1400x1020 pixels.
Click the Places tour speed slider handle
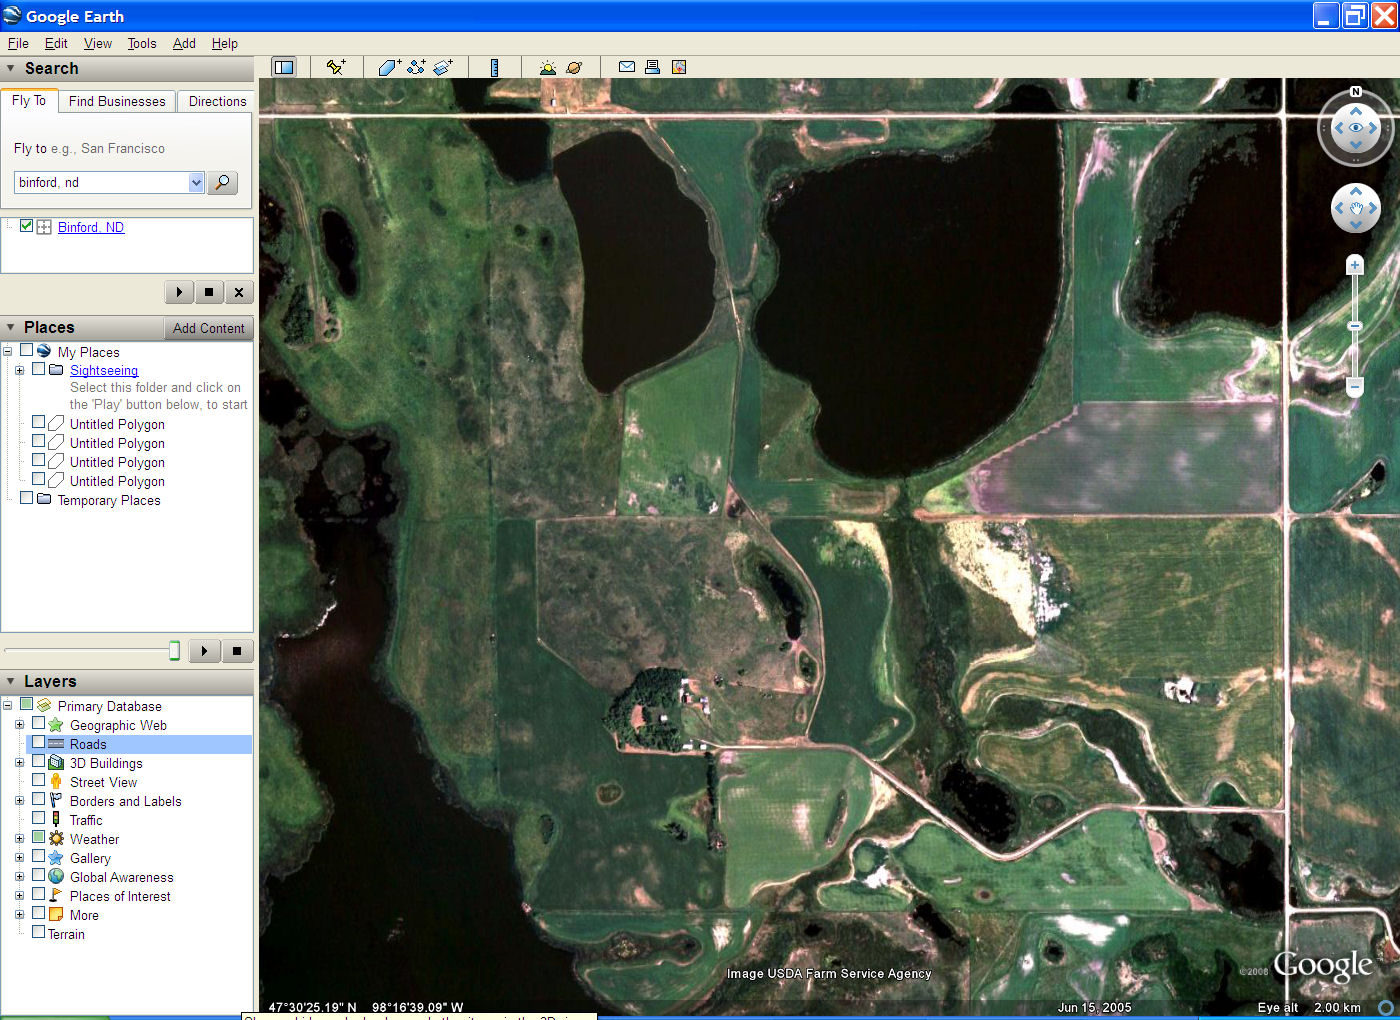[174, 651]
